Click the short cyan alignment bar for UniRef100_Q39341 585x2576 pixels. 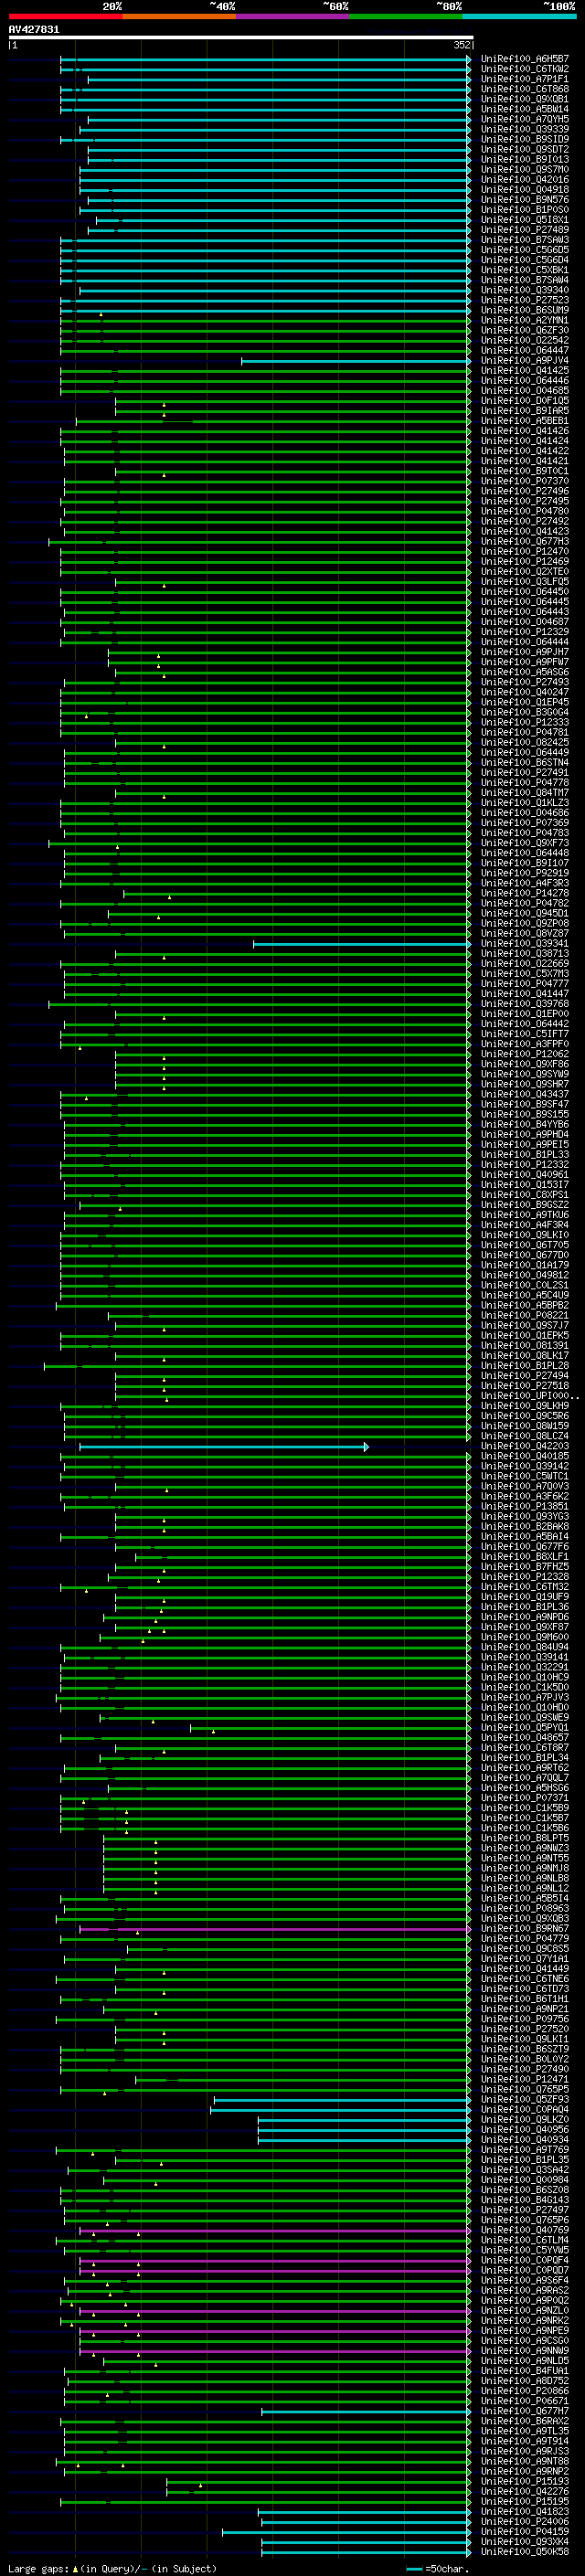pos(361,944)
